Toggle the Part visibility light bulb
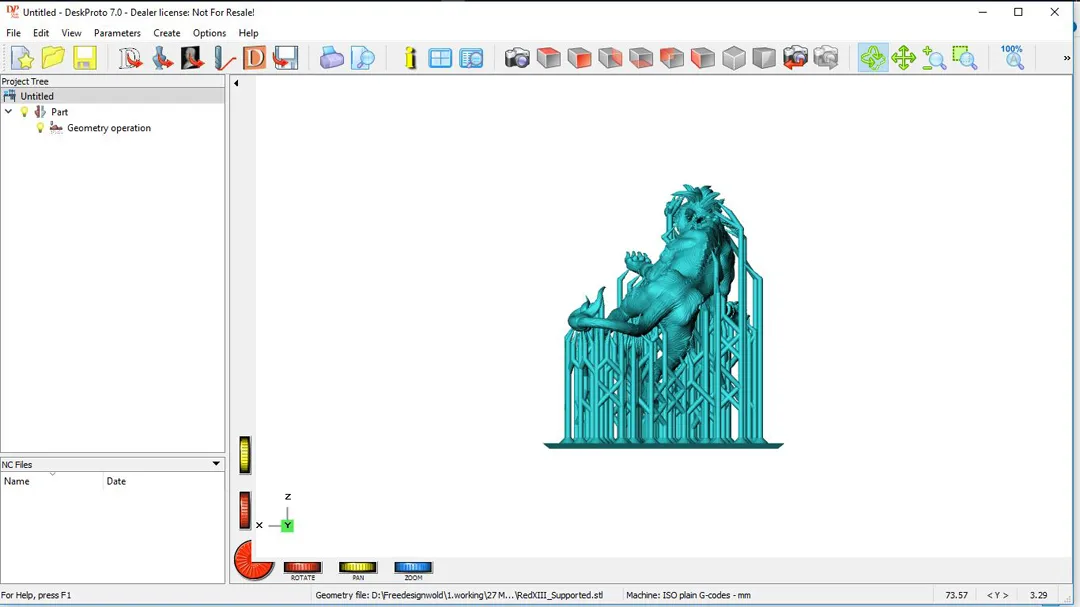Screen dimensions: 1080x607 (x=24, y=112)
